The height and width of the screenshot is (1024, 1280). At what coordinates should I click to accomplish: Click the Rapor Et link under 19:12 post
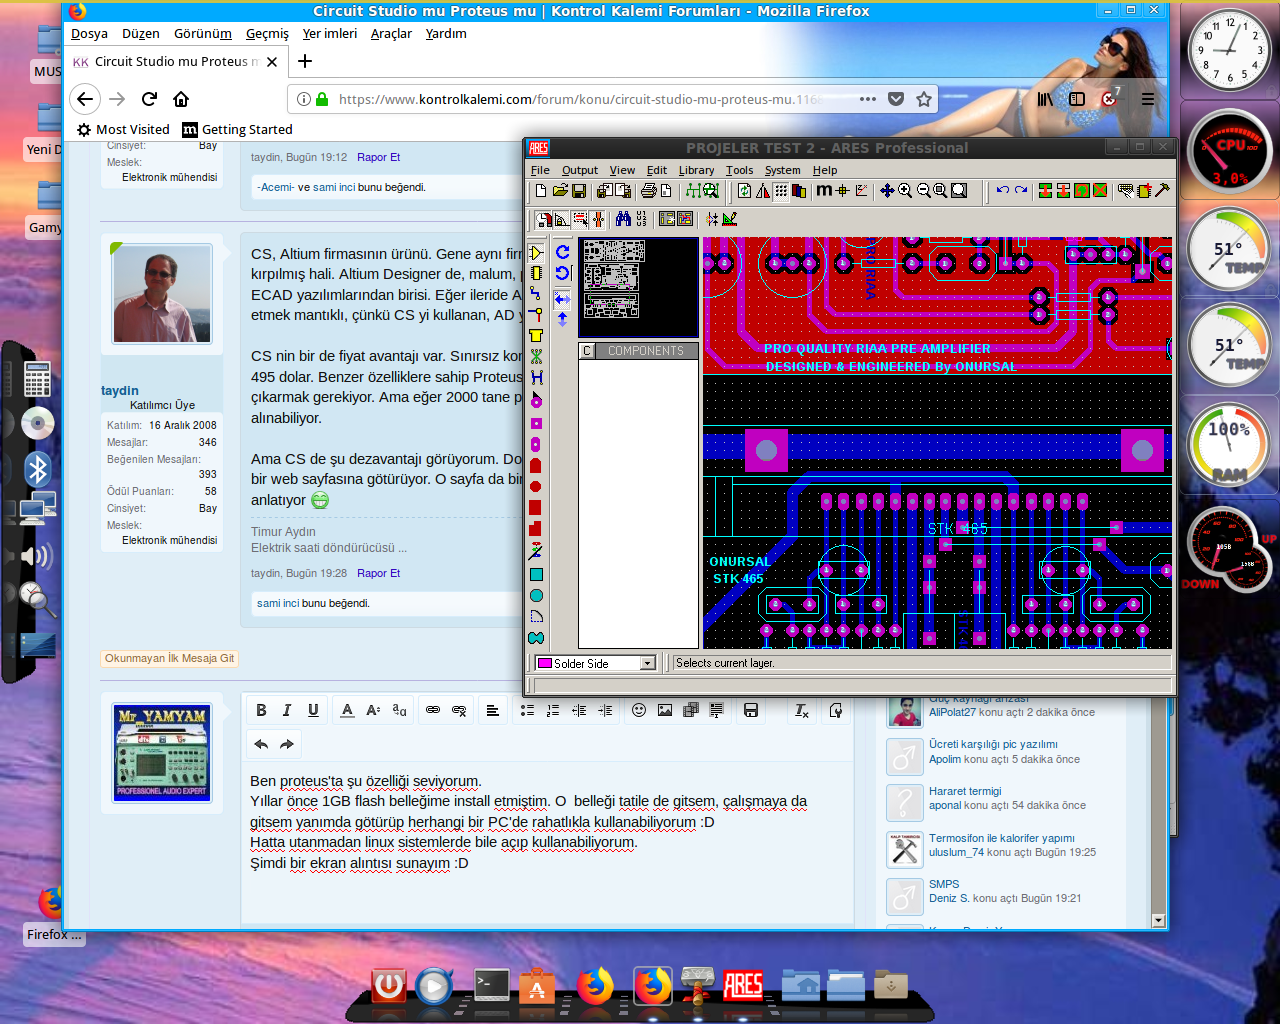click(378, 157)
